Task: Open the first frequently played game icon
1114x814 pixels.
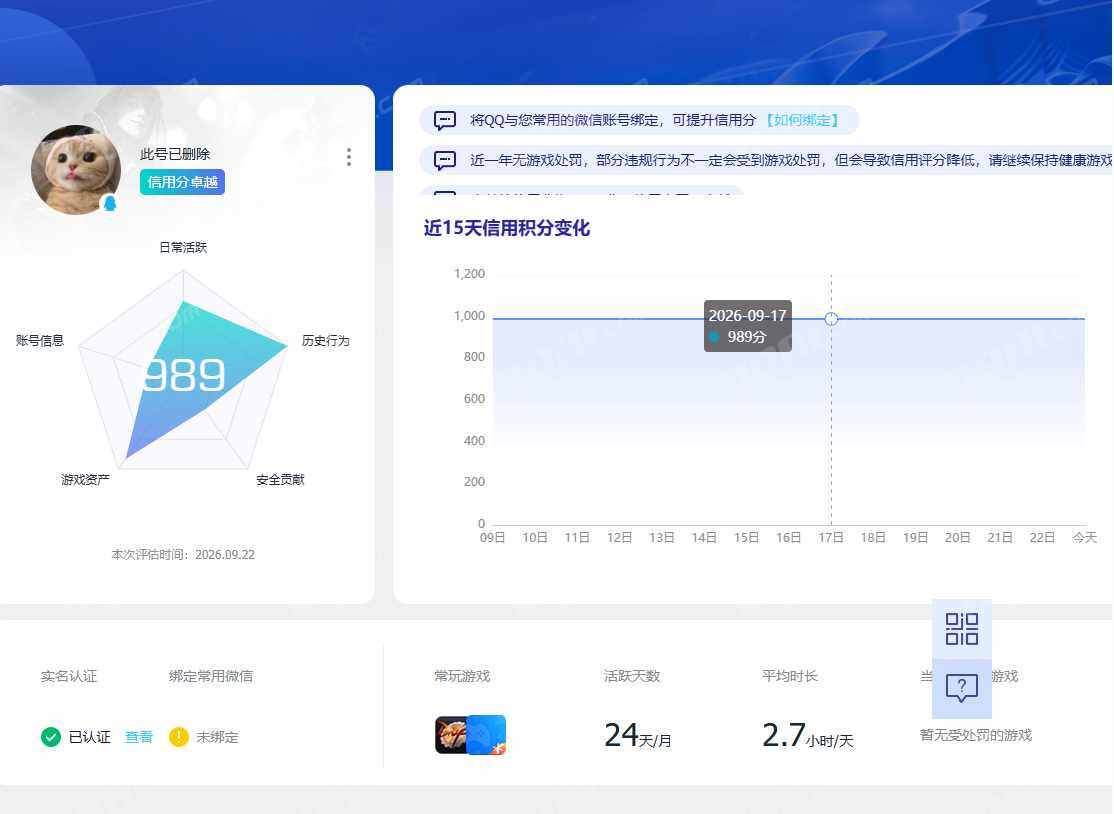Action: tap(452, 735)
